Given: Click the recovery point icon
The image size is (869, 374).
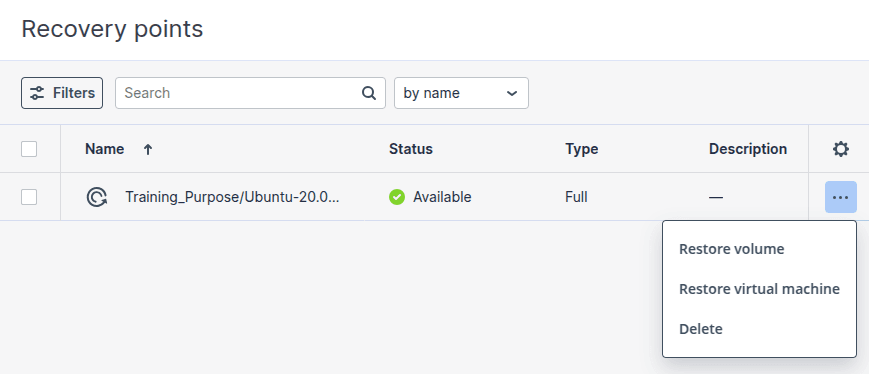Looking at the screenshot, I should click(x=96, y=197).
